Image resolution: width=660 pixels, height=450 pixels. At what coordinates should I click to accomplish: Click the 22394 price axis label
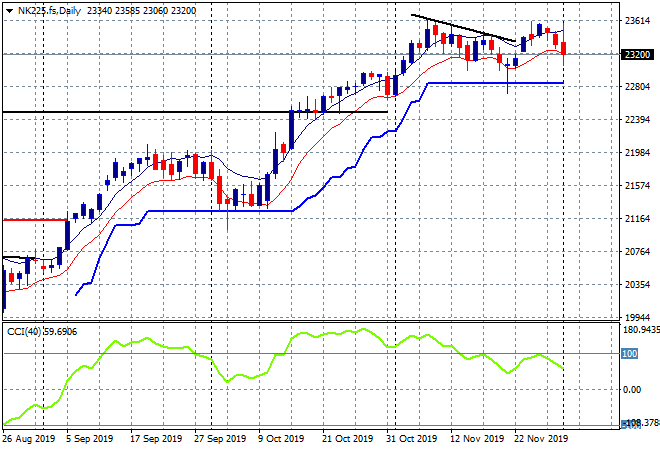(637, 120)
